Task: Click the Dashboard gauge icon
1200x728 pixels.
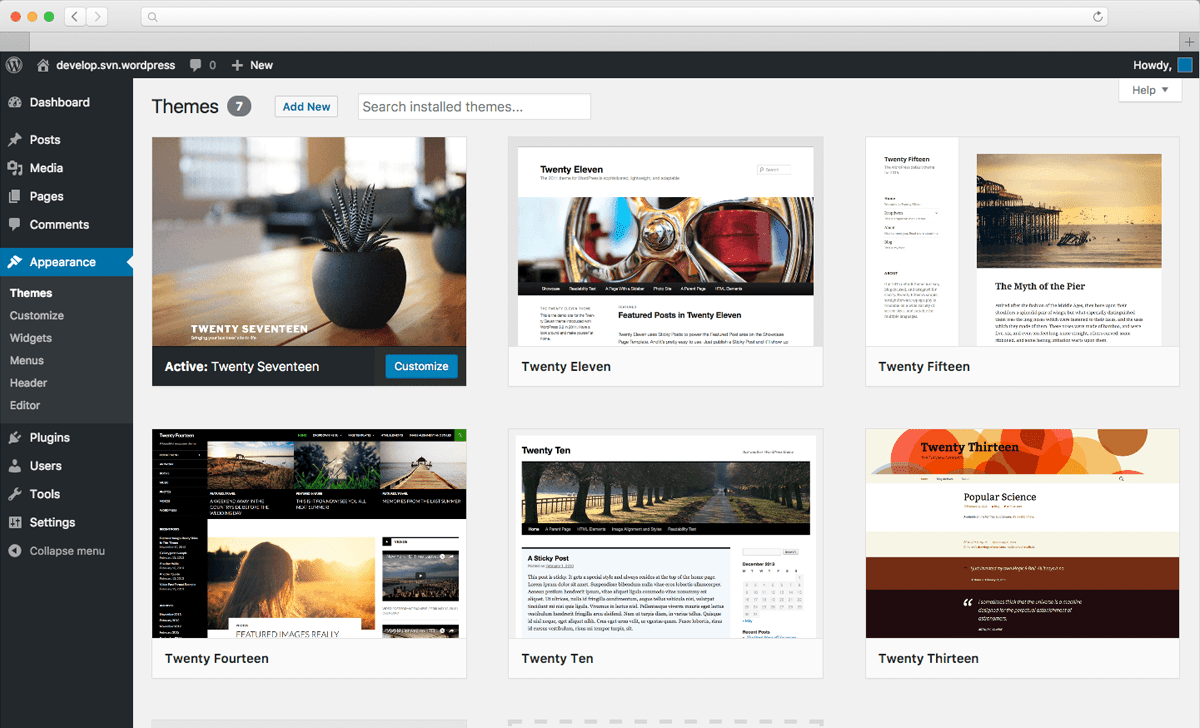Action: point(15,102)
